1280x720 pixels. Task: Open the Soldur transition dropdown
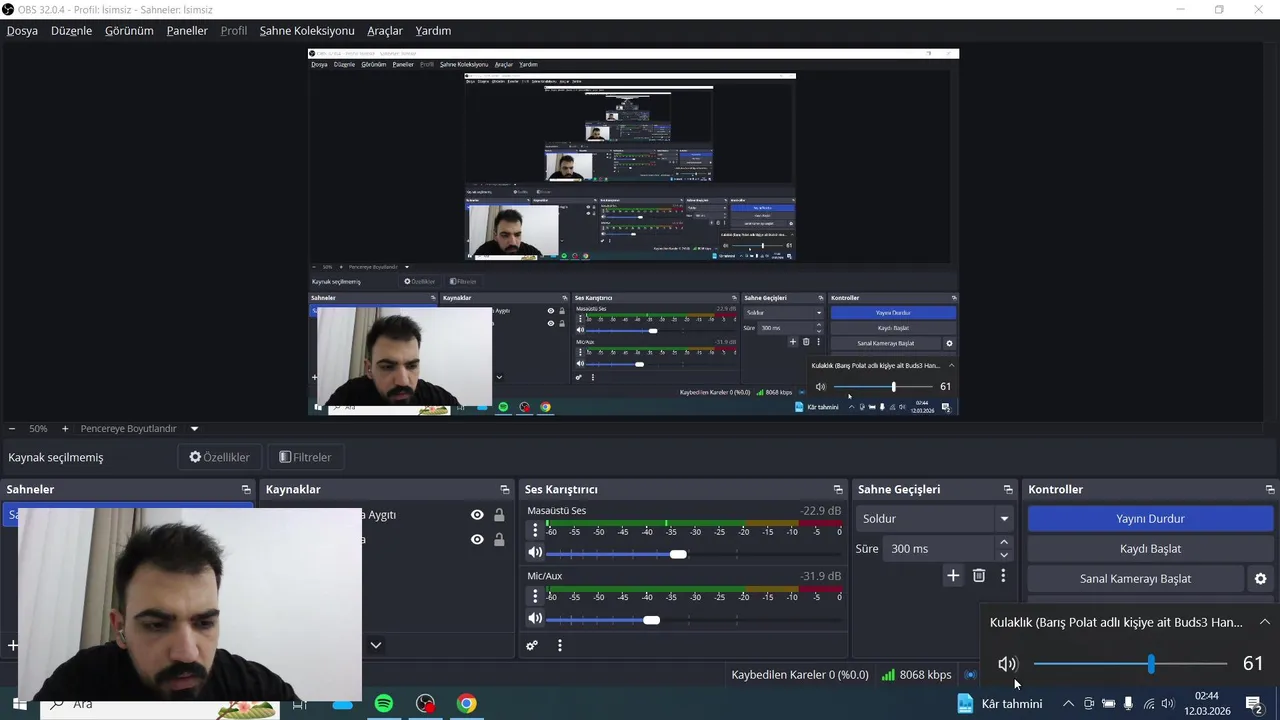(x=935, y=519)
